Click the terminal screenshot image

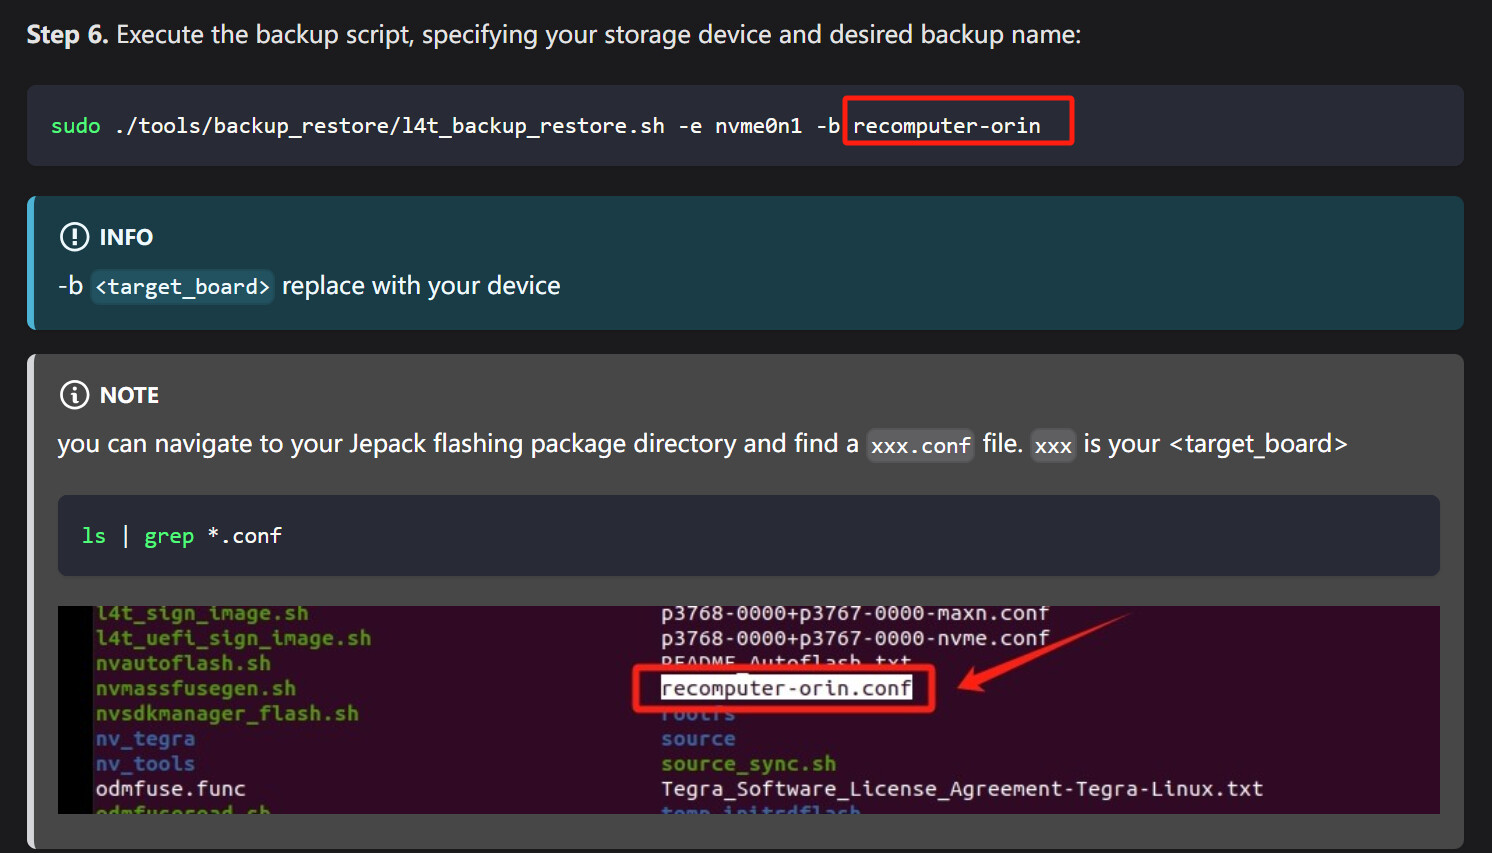[x=748, y=710]
